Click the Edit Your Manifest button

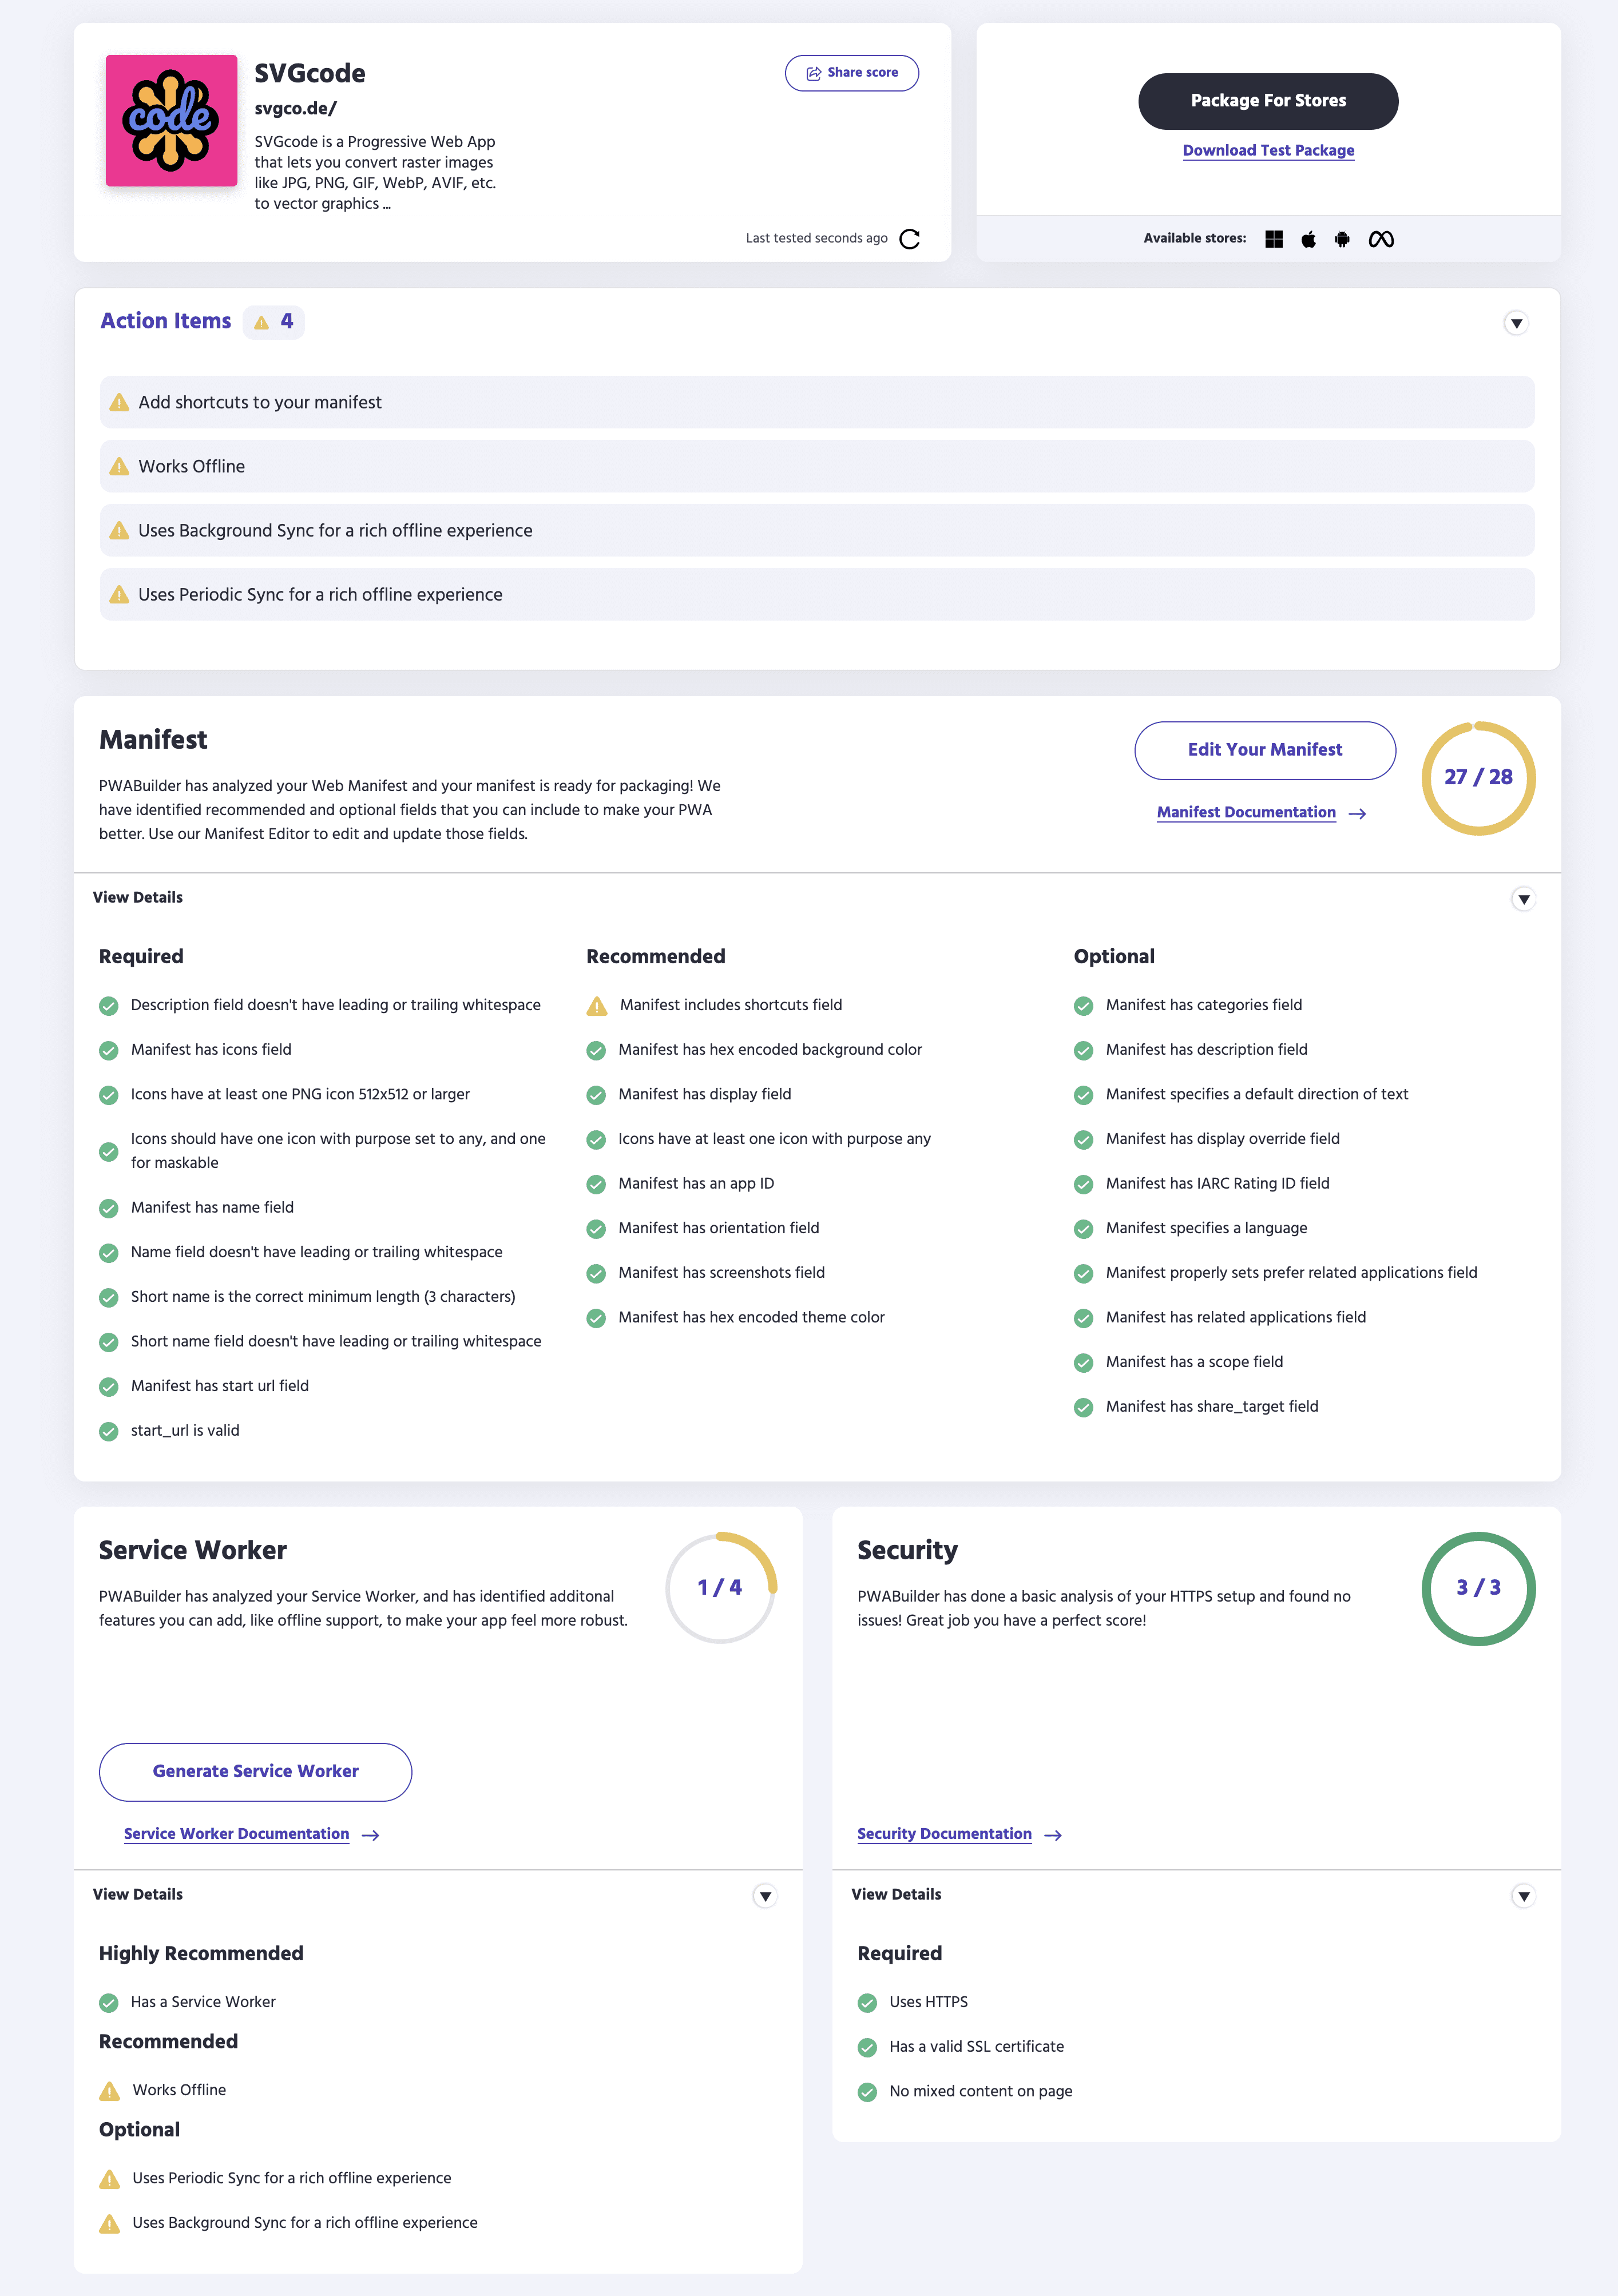point(1261,749)
